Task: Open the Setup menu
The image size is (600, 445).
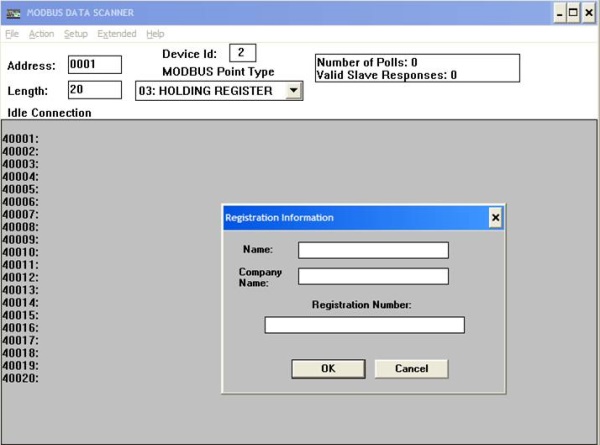Action: [x=76, y=34]
